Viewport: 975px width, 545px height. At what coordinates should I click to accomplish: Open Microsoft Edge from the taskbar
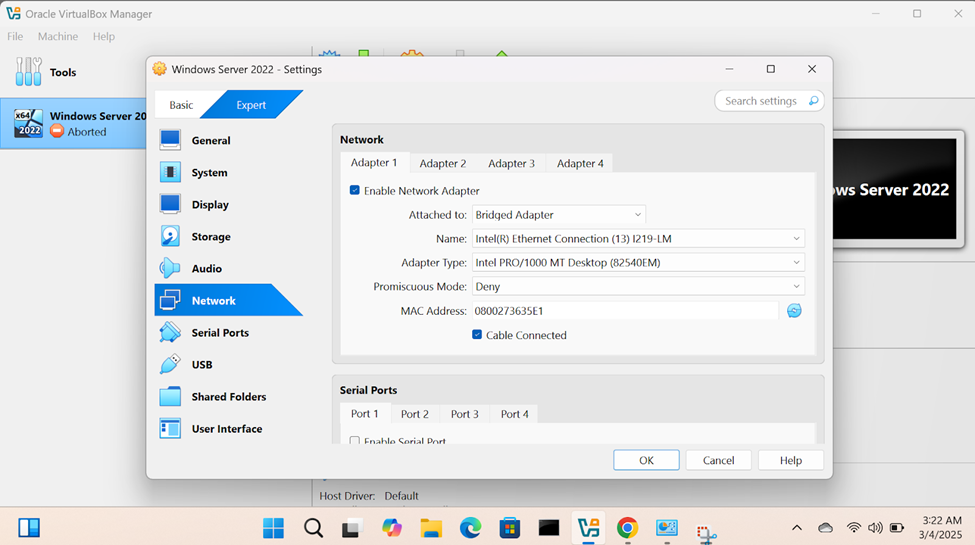point(470,528)
